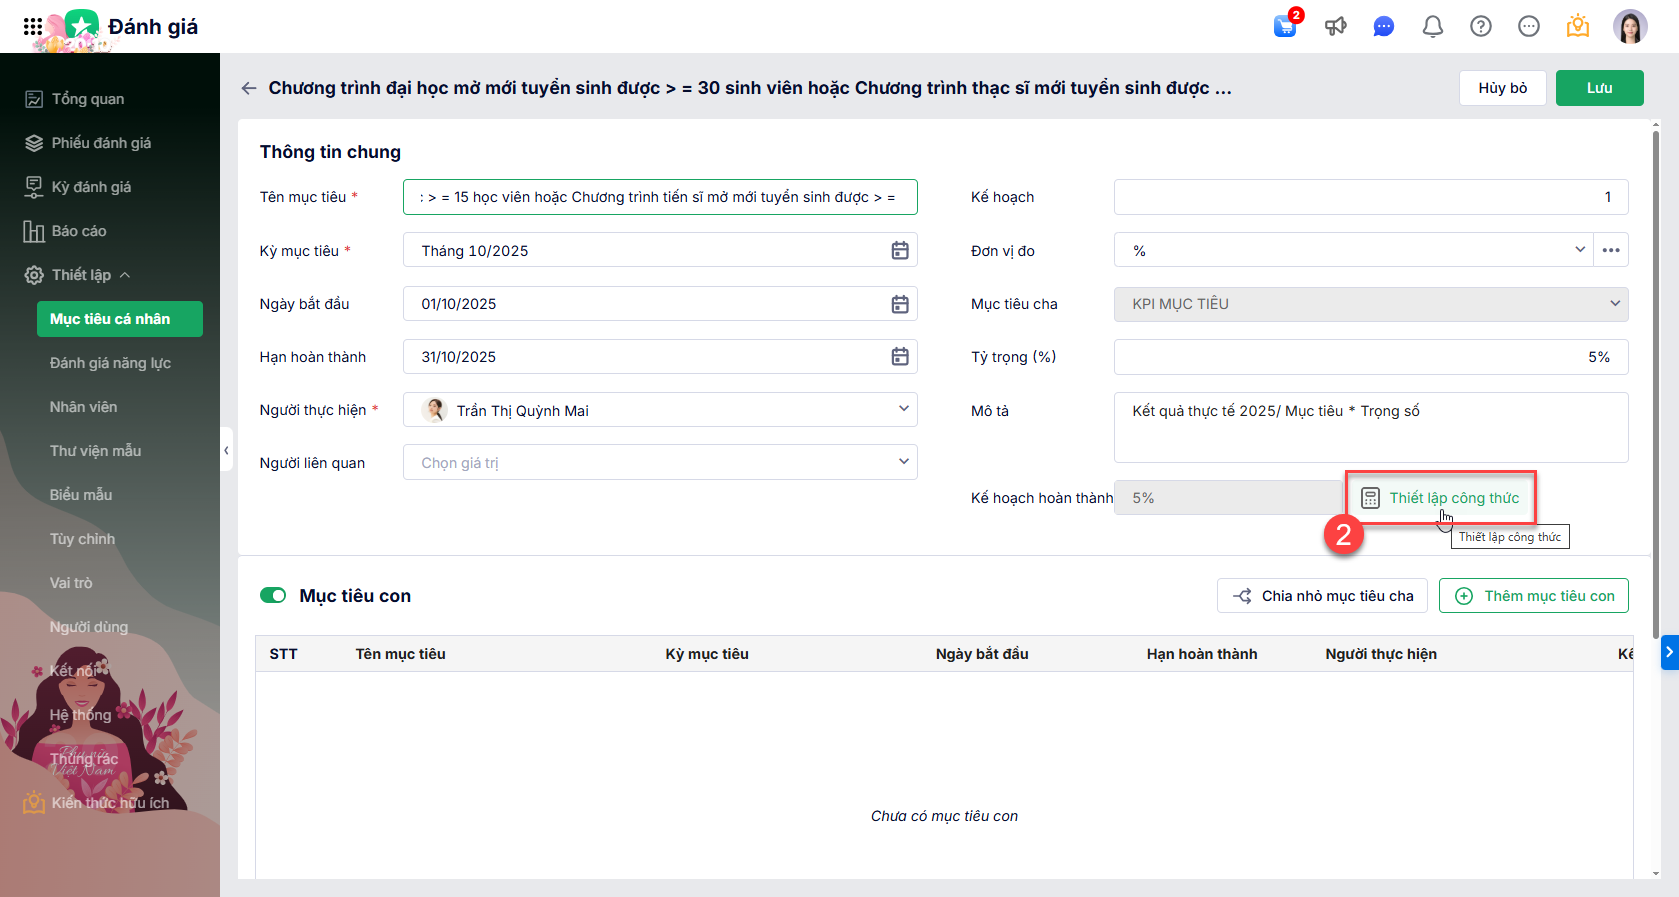This screenshot has height=897, width=1679.
Task: Open the help question mark icon
Action: 1481,27
